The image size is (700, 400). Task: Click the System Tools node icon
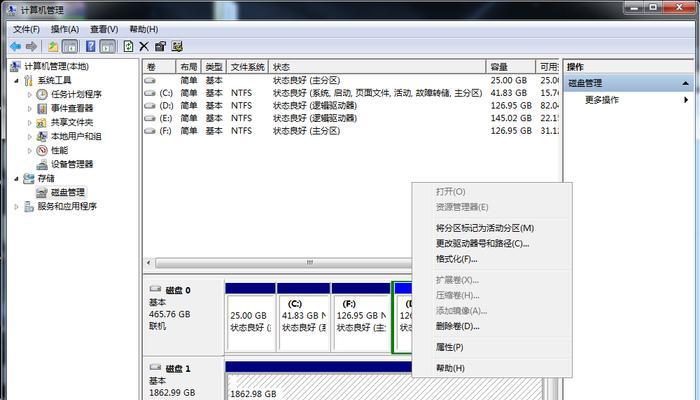(29, 80)
